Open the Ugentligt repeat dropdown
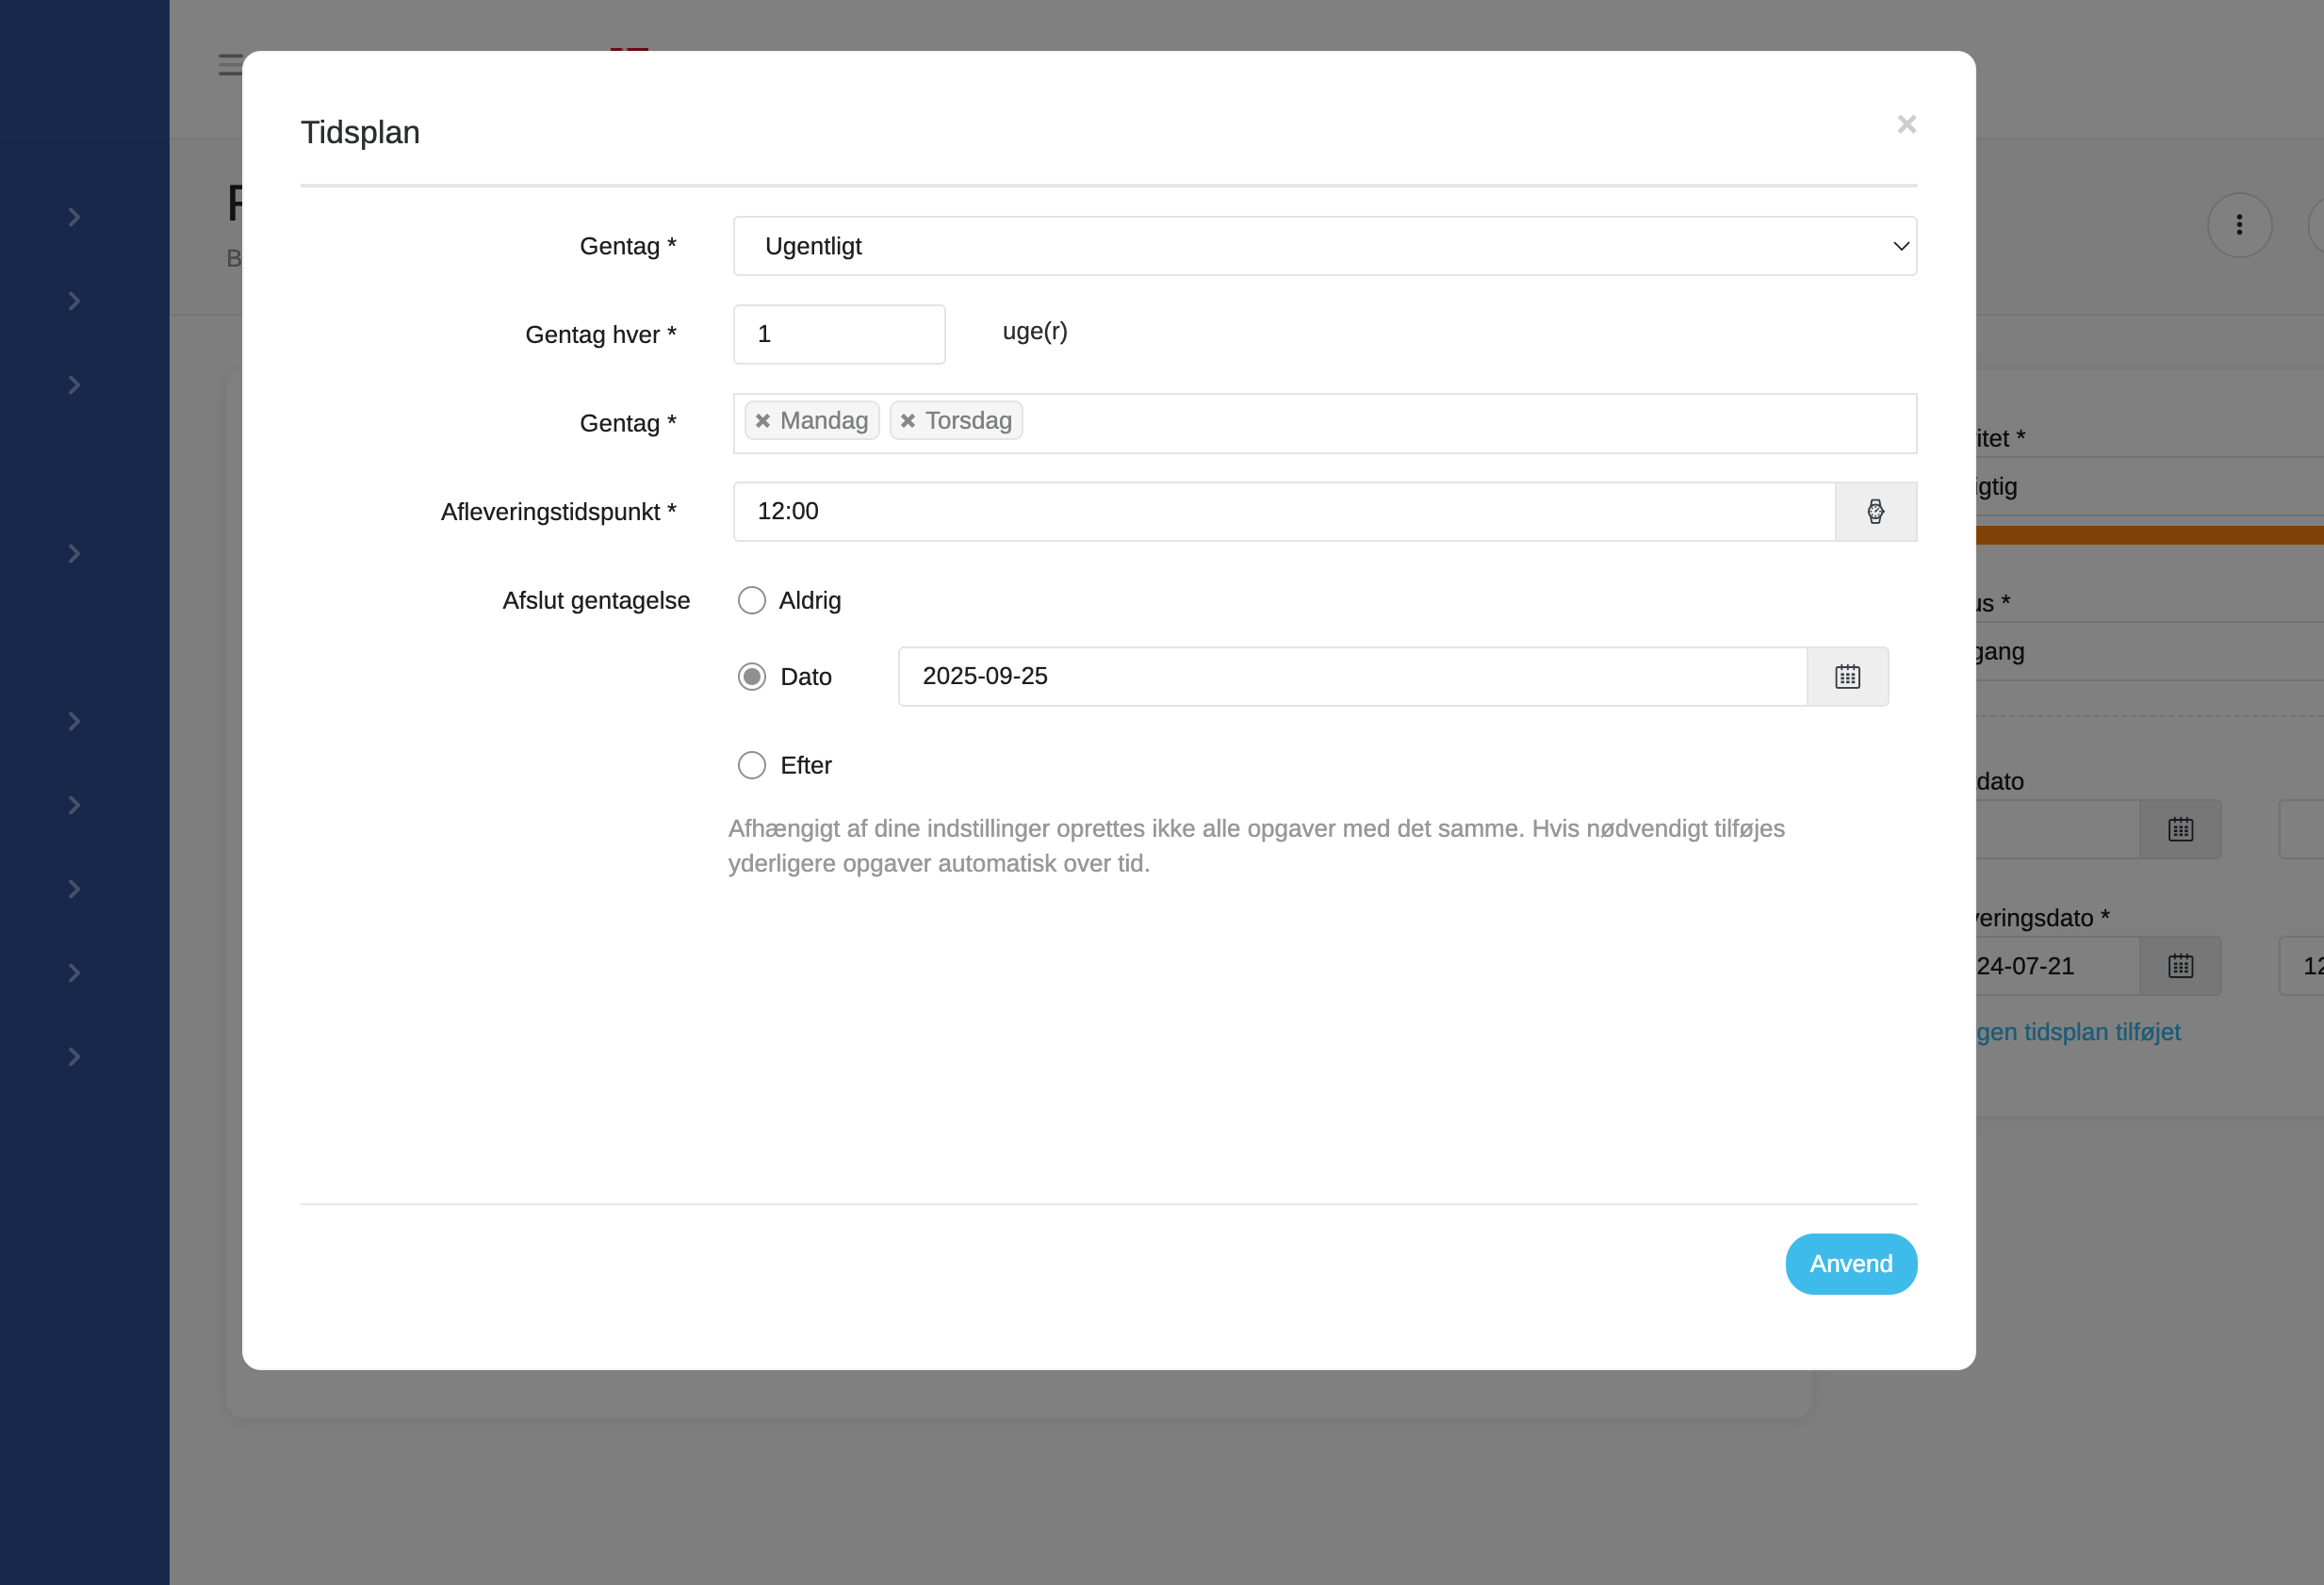This screenshot has width=2324, height=1585. point(1324,246)
